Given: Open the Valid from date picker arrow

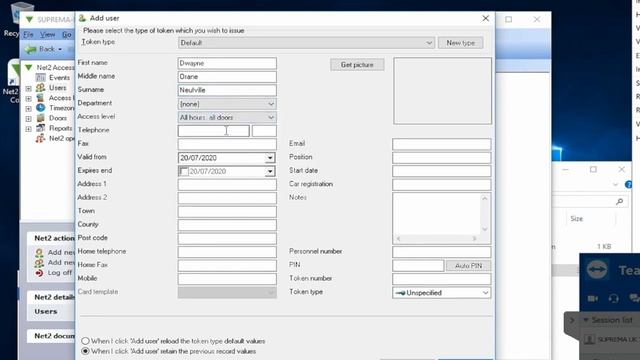Looking at the screenshot, I should click(270, 158).
